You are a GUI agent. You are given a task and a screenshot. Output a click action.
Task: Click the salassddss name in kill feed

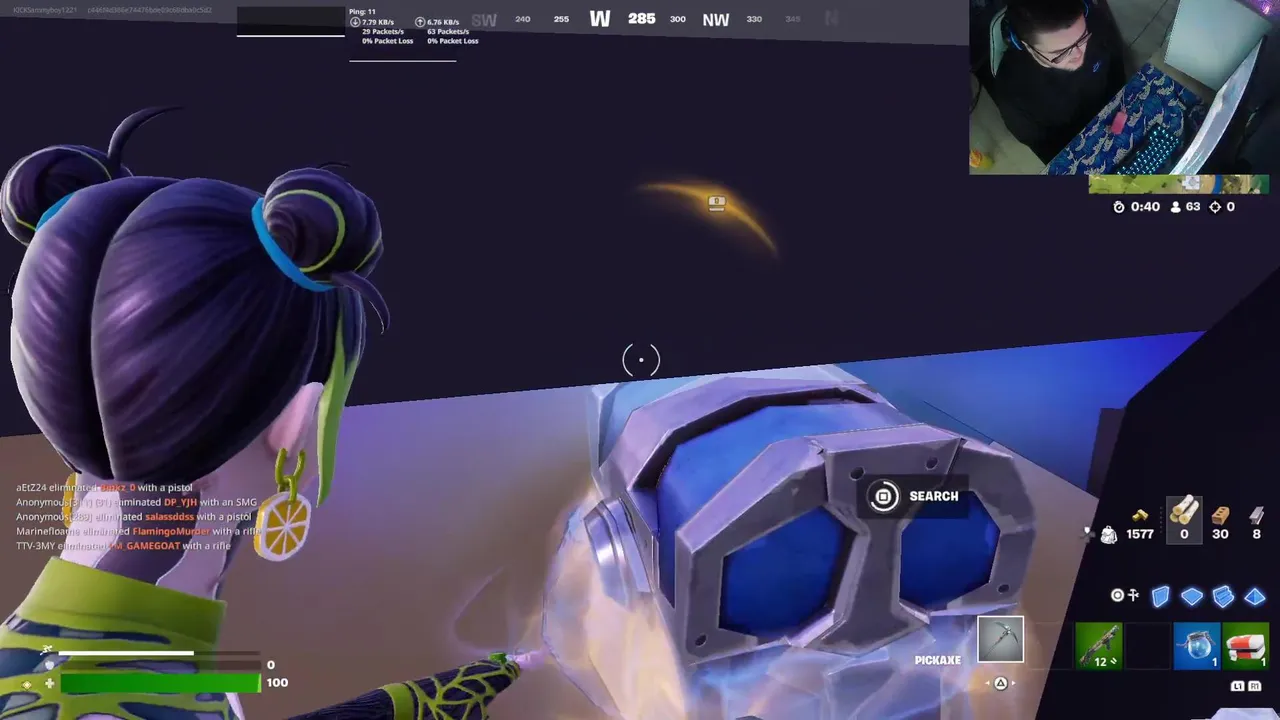coord(169,517)
